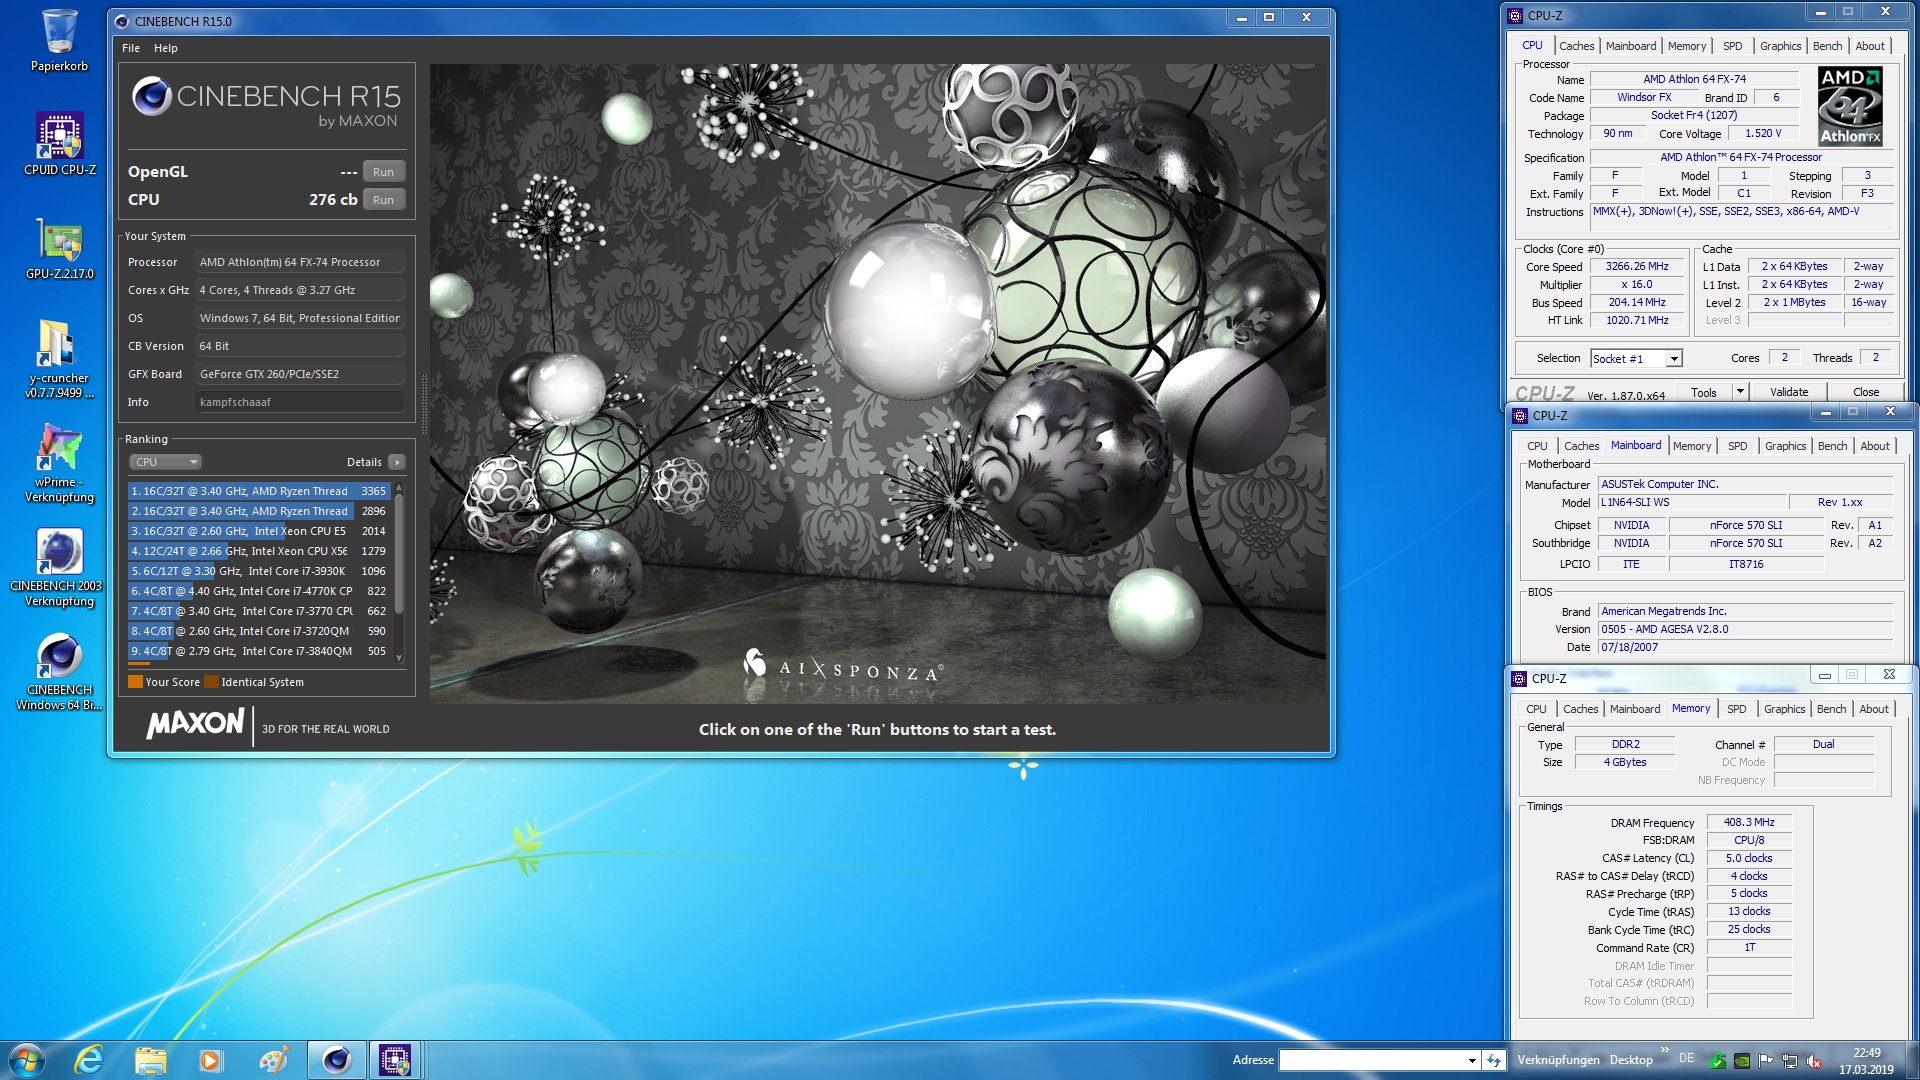
Task: Select ranking row 3 Intel Xeon CPU E5
Action: click(259, 531)
